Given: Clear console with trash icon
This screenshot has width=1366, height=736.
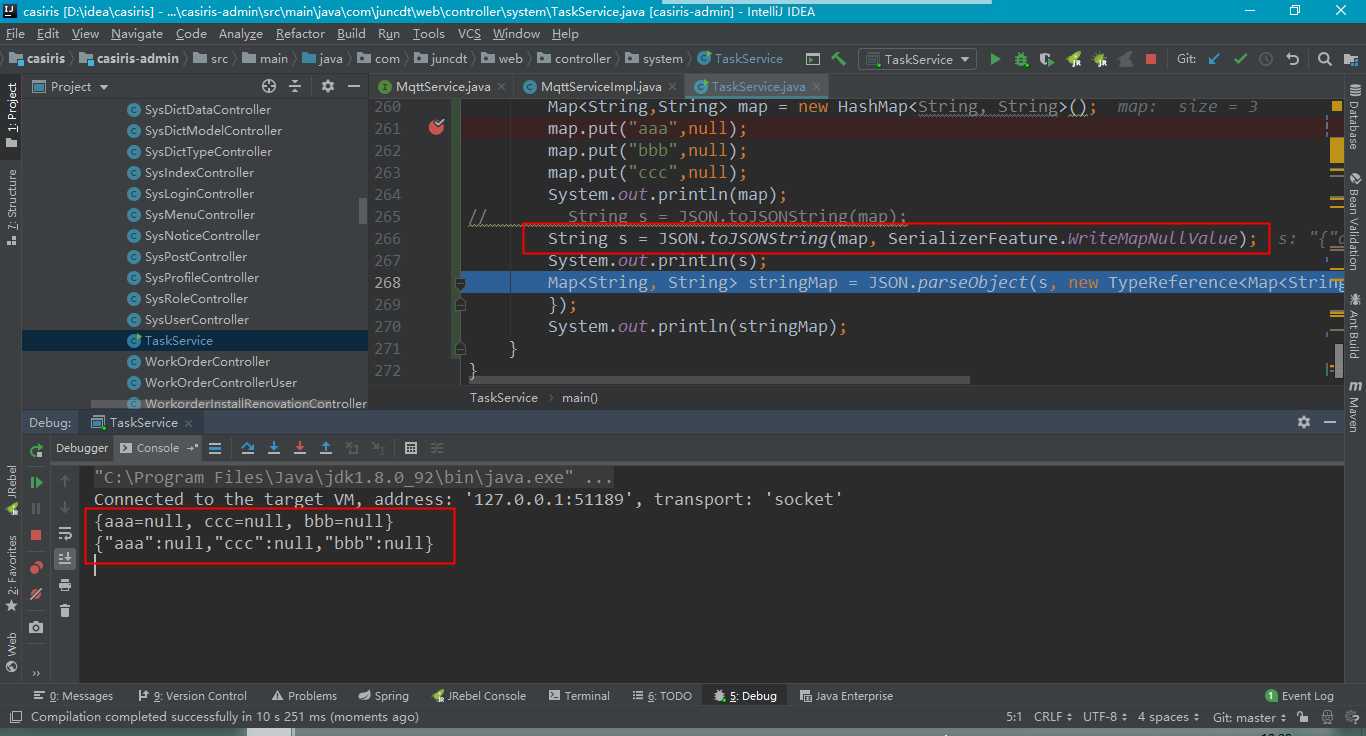Looking at the screenshot, I should click(x=65, y=610).
